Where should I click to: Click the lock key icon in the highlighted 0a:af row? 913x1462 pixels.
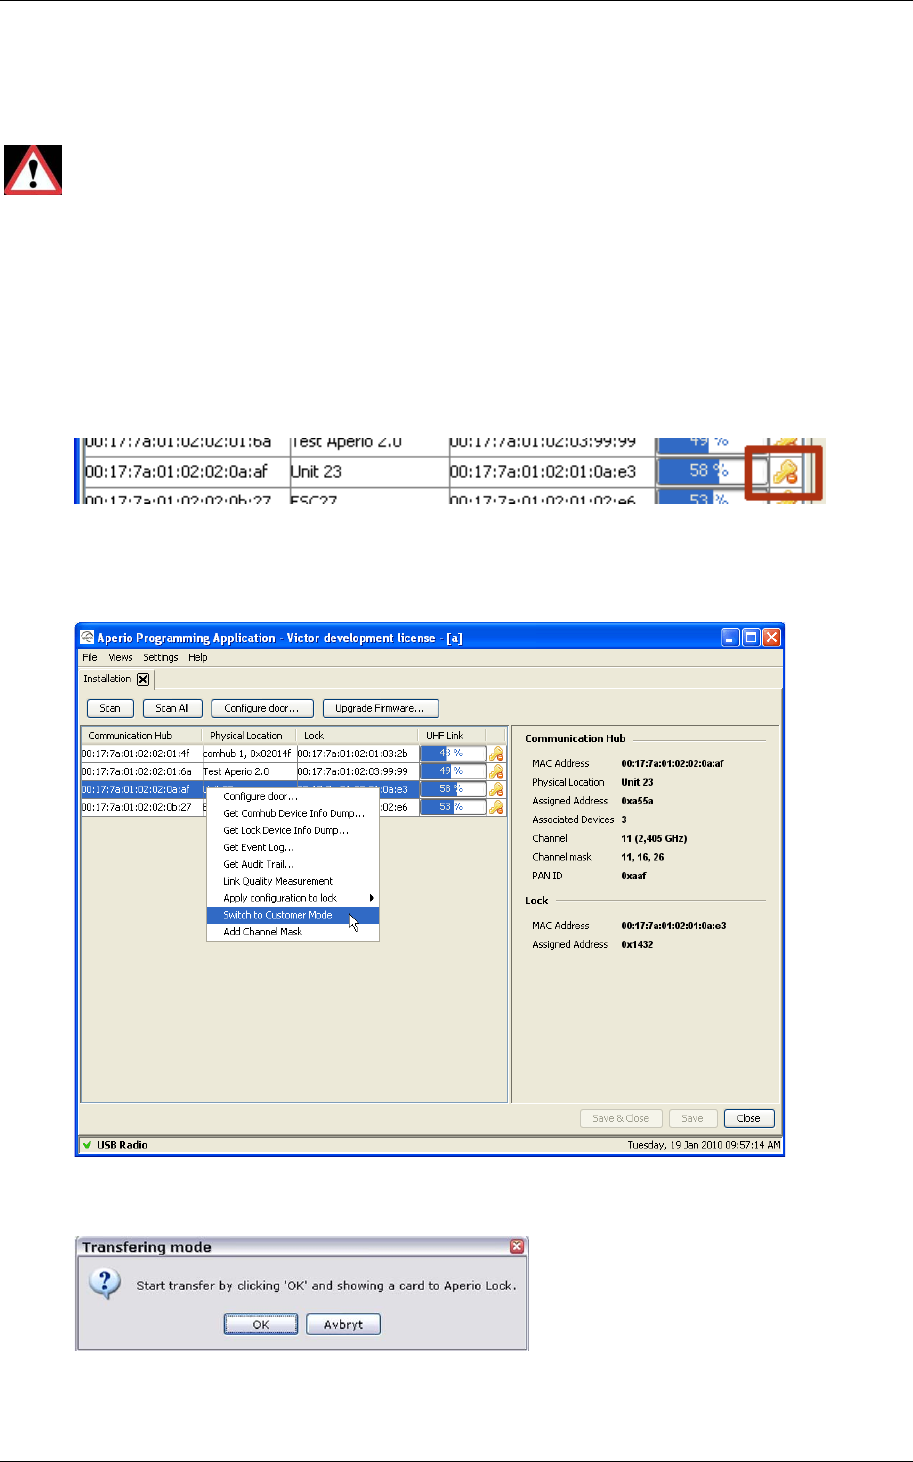[496, 789]
